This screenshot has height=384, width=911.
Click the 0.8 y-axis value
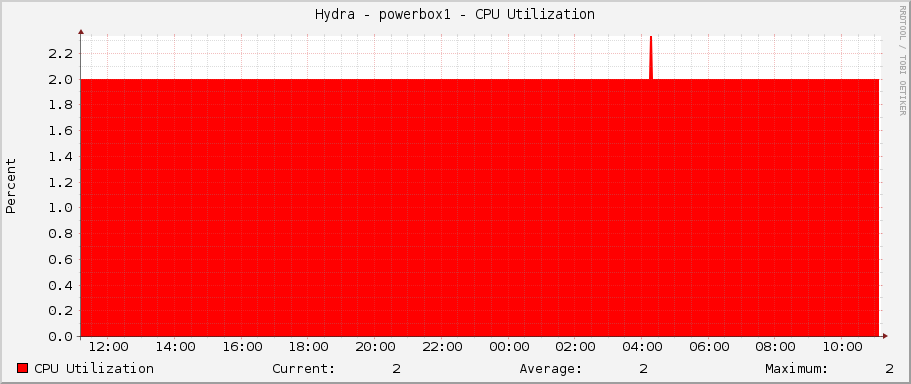[x=60, y=234]
